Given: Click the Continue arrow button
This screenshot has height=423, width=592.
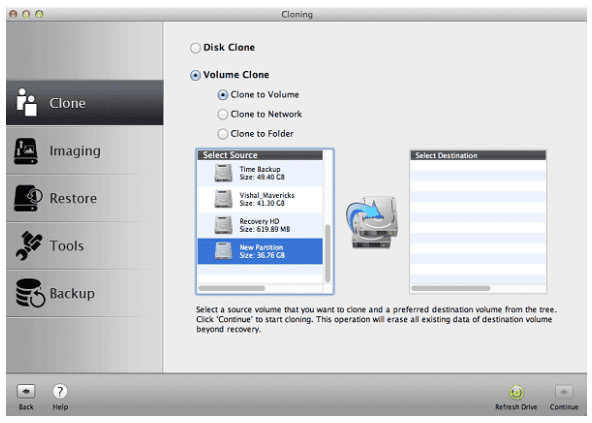Looking at the screenshot, I should 564,392.
